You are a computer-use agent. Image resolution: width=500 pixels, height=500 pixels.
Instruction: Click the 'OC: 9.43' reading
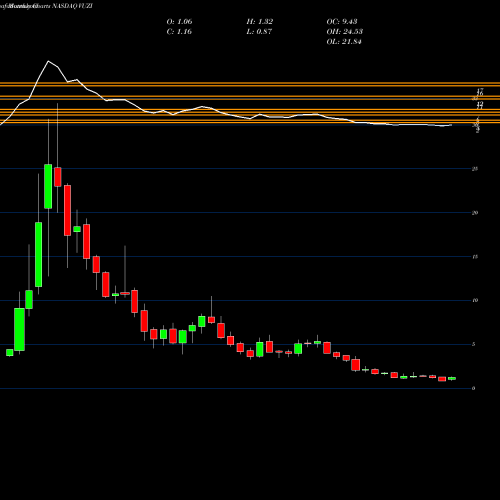(x=342, y=21)
